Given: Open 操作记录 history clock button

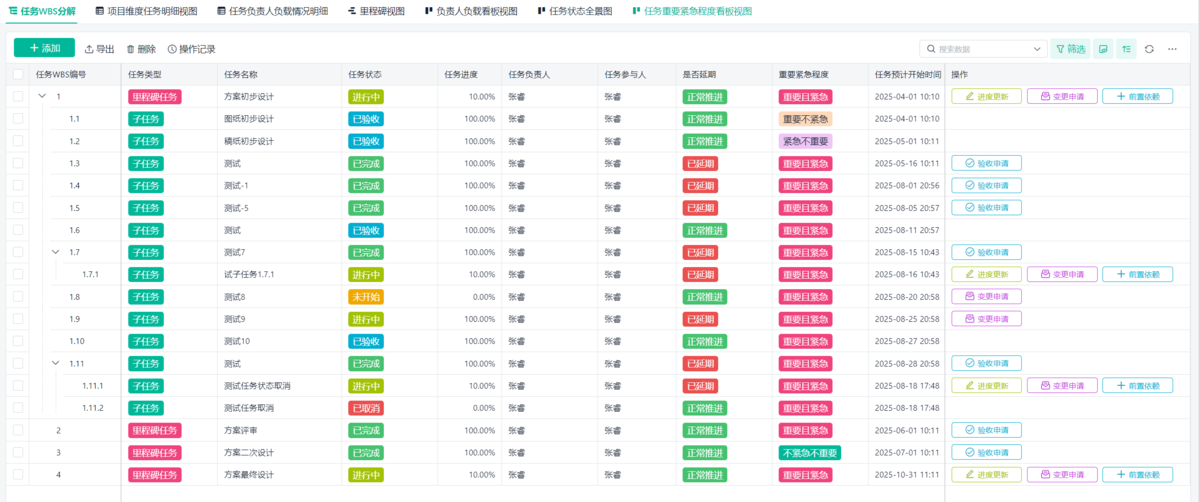Looking at the screenshot, I should [x=191, y=48].
